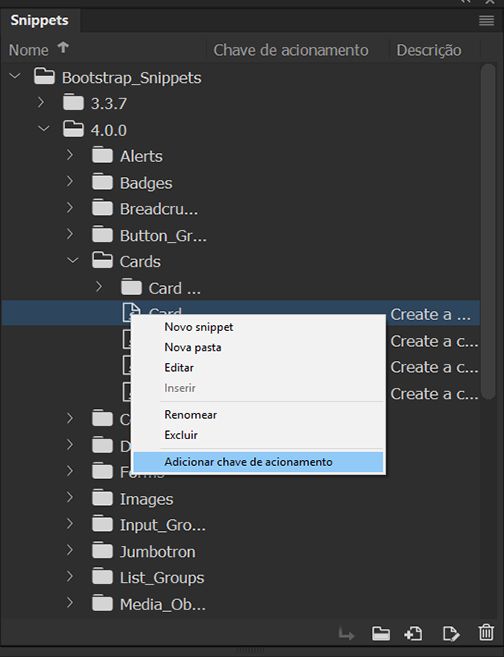This screenshot has height=657, width=504.
Task: Click the Bootstrap_Snippets folder icon
Action: (44, 77)
